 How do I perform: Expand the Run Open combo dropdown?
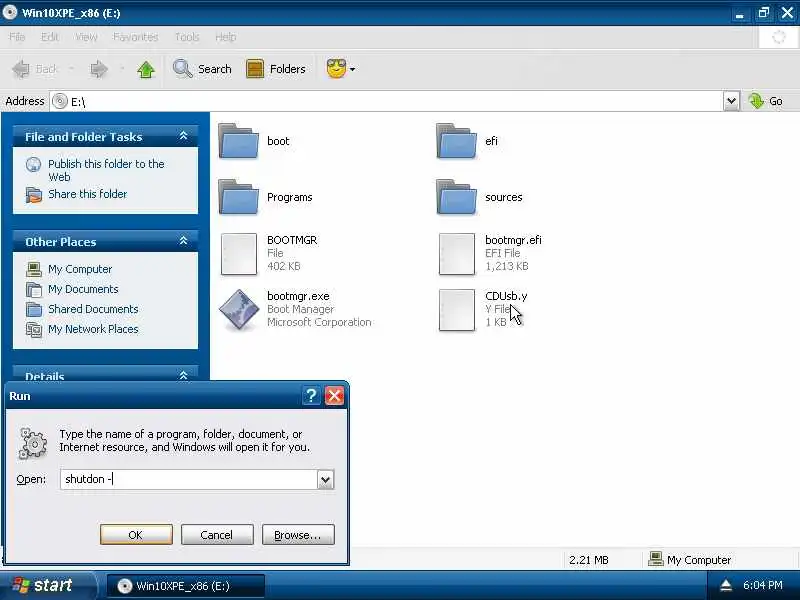pos(326,480)
